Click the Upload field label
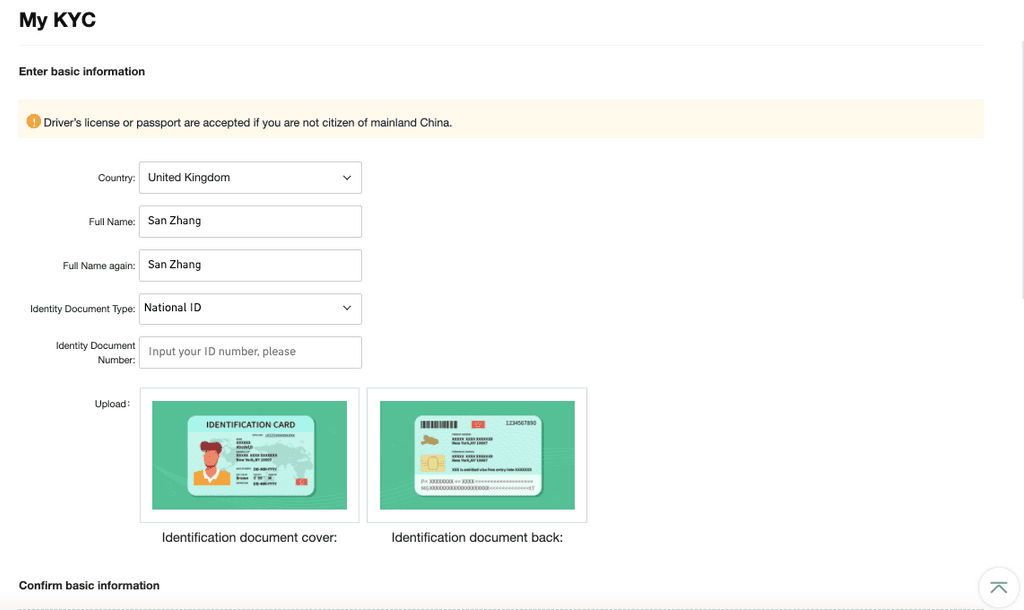 pos(112,404)
